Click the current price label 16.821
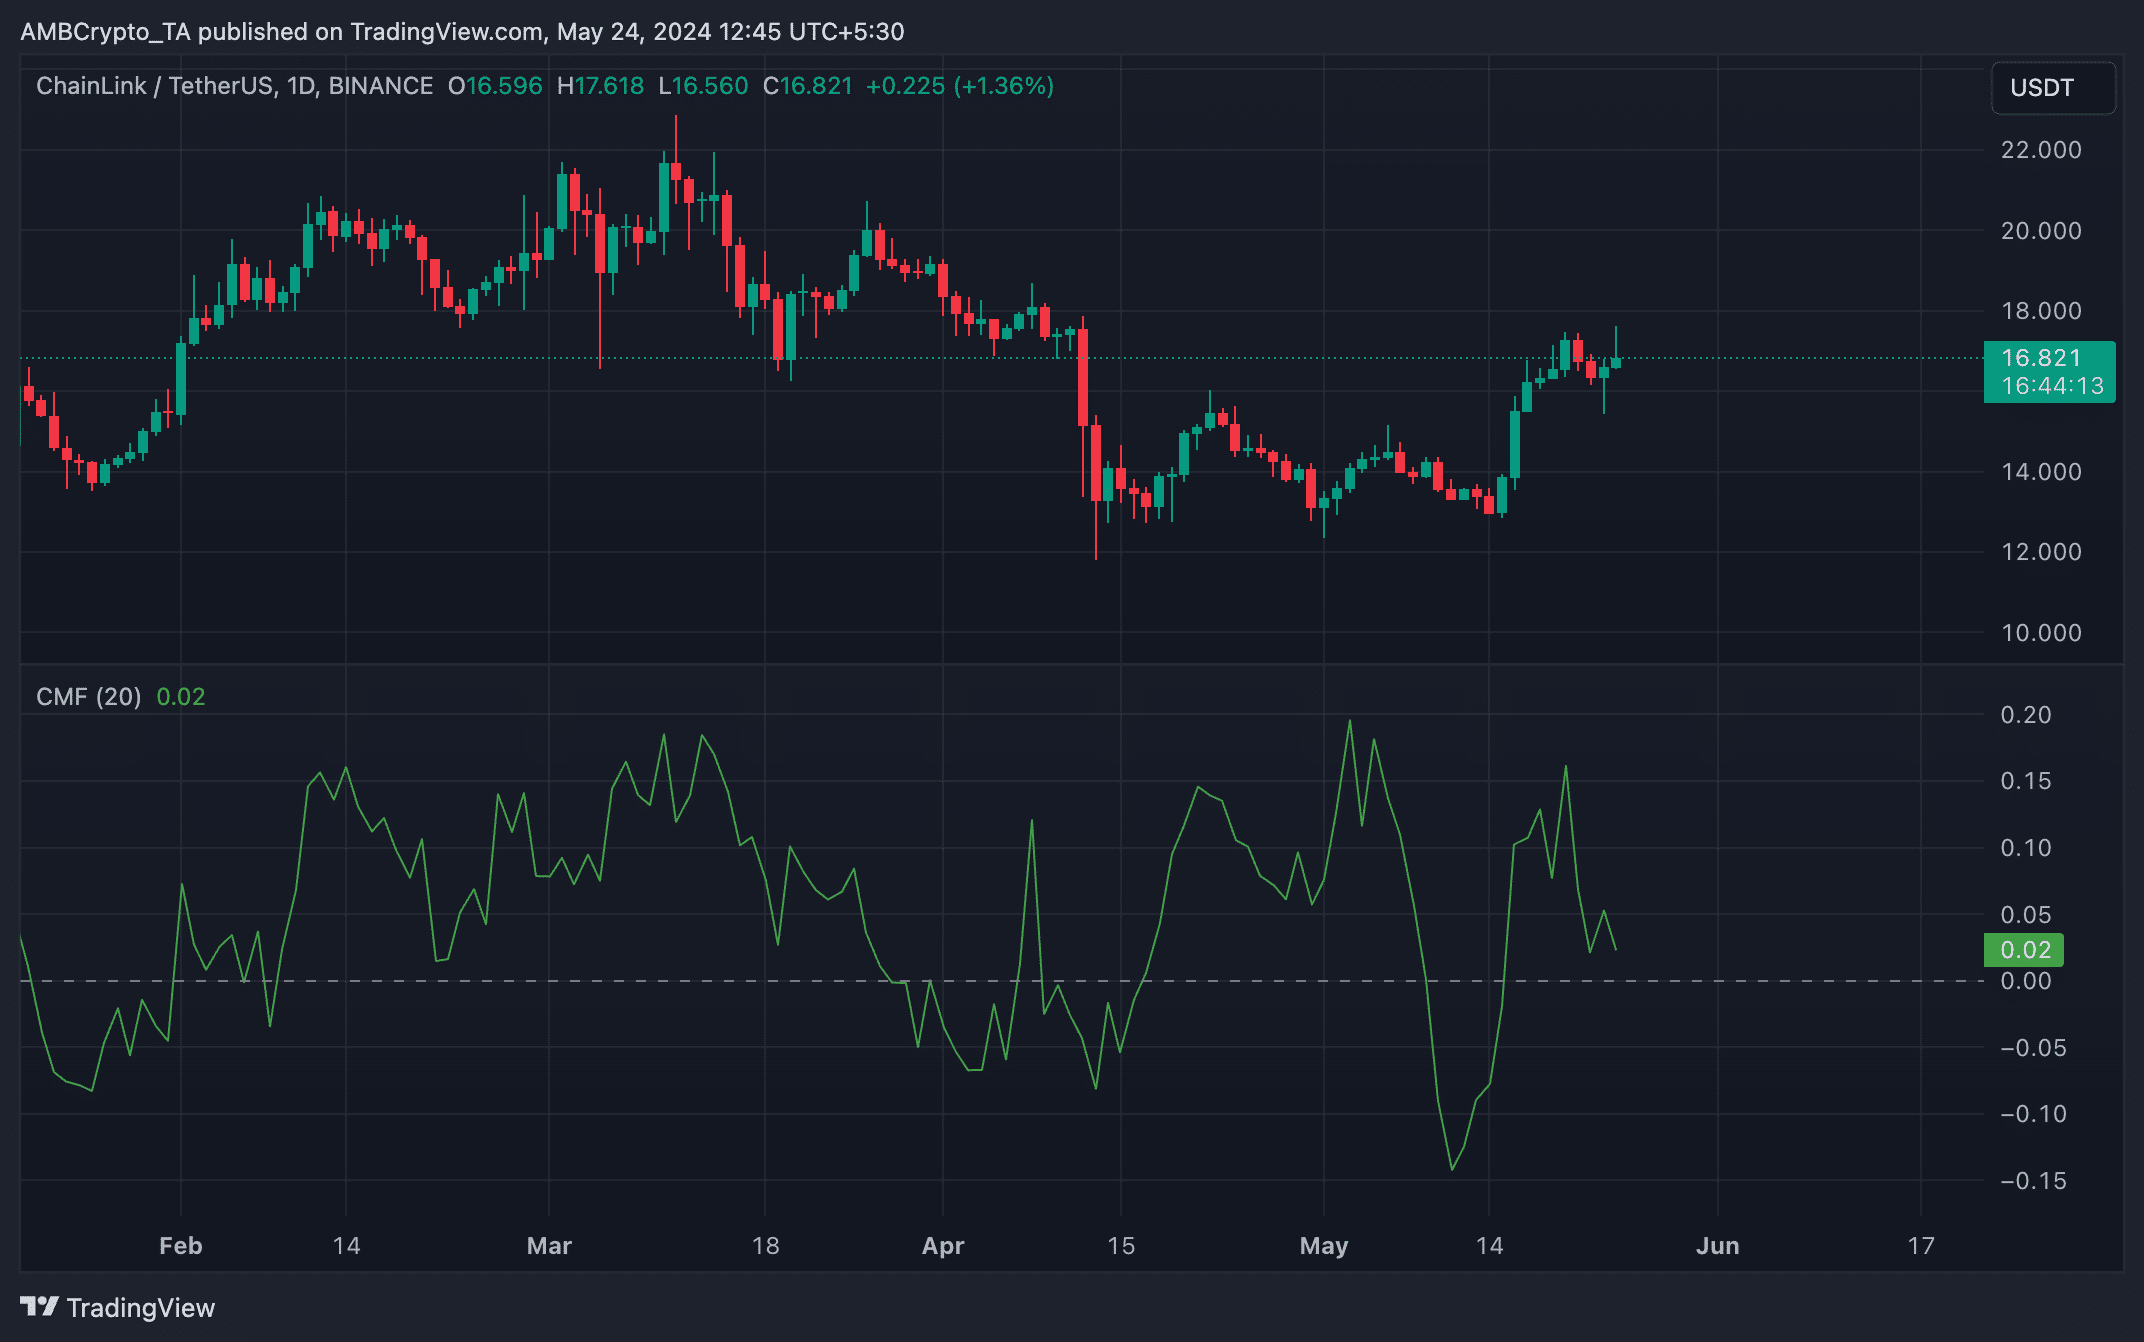 point(2041,358)
